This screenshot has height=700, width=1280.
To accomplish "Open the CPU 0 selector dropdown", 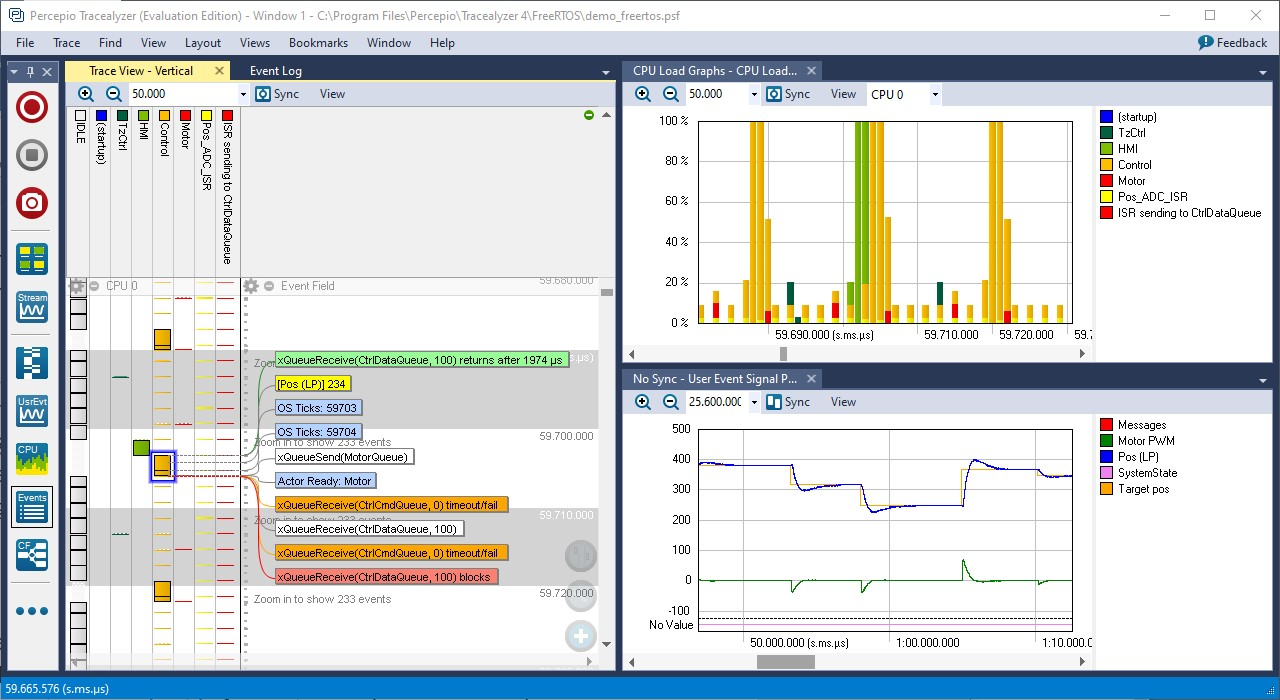I will click(935, 94).
